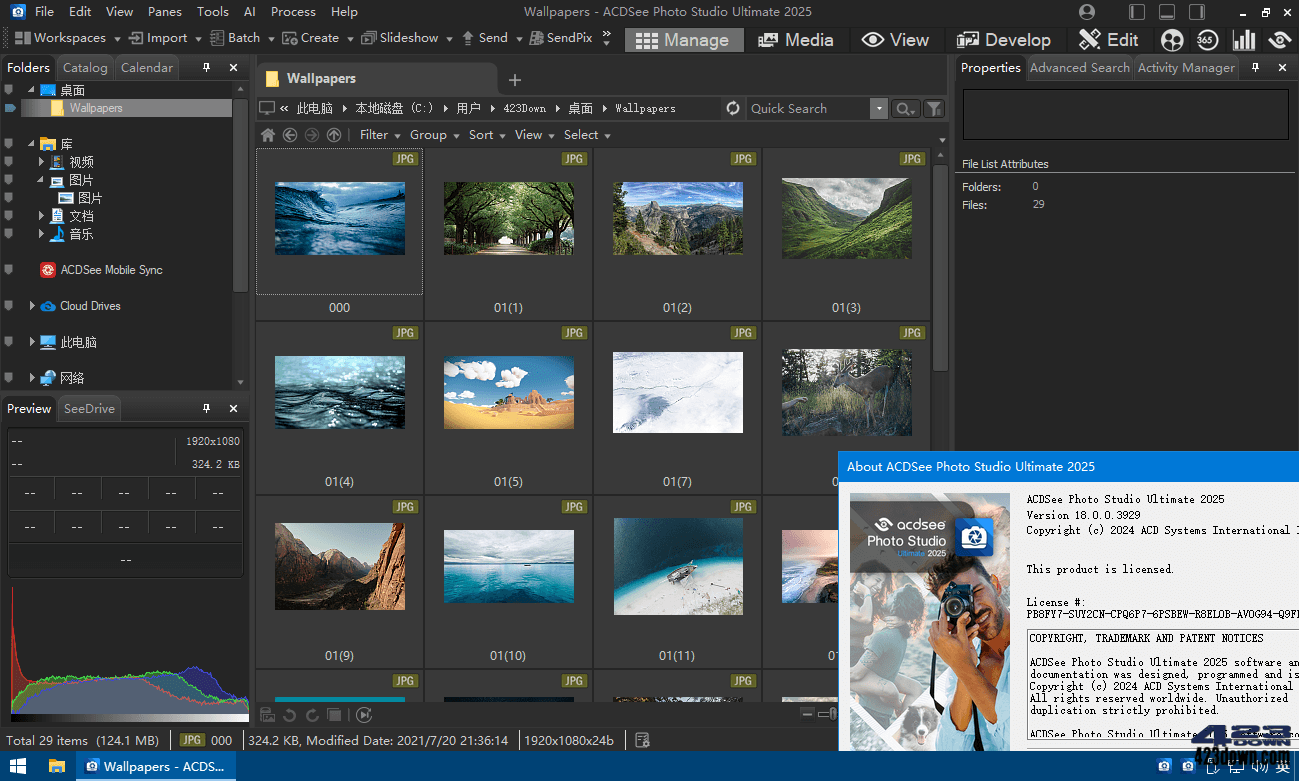Rotate the selected image counterclockwise
Viewport: 1299px width, 781px height.
point(290,715)
